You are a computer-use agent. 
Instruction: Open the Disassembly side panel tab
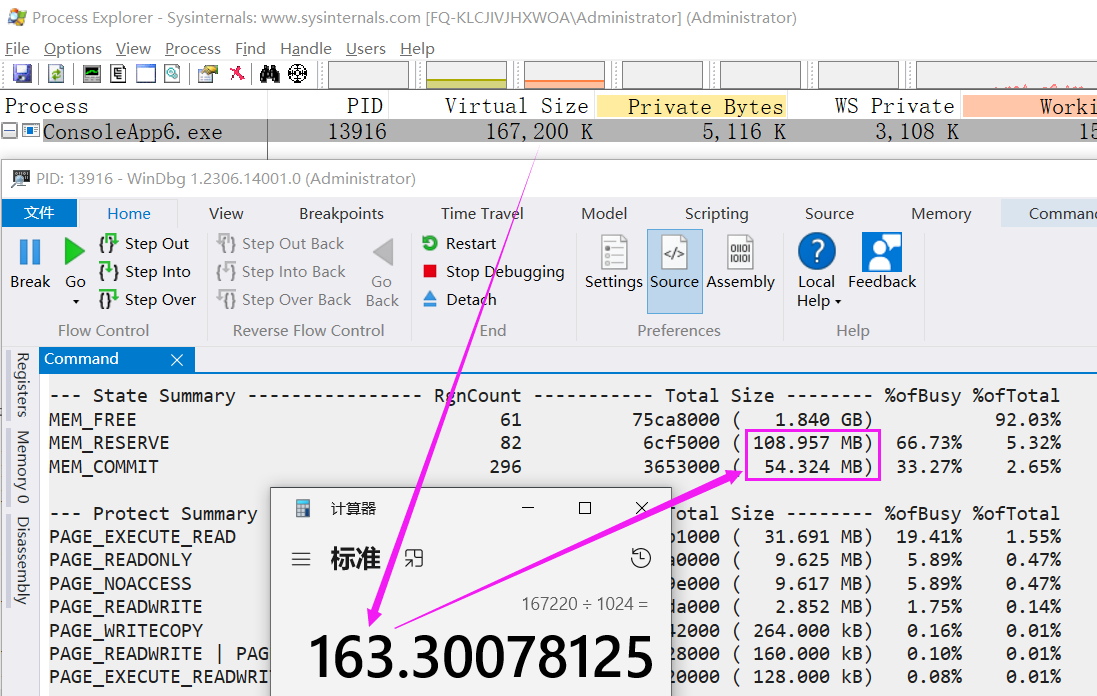click(x=22, y=560)
